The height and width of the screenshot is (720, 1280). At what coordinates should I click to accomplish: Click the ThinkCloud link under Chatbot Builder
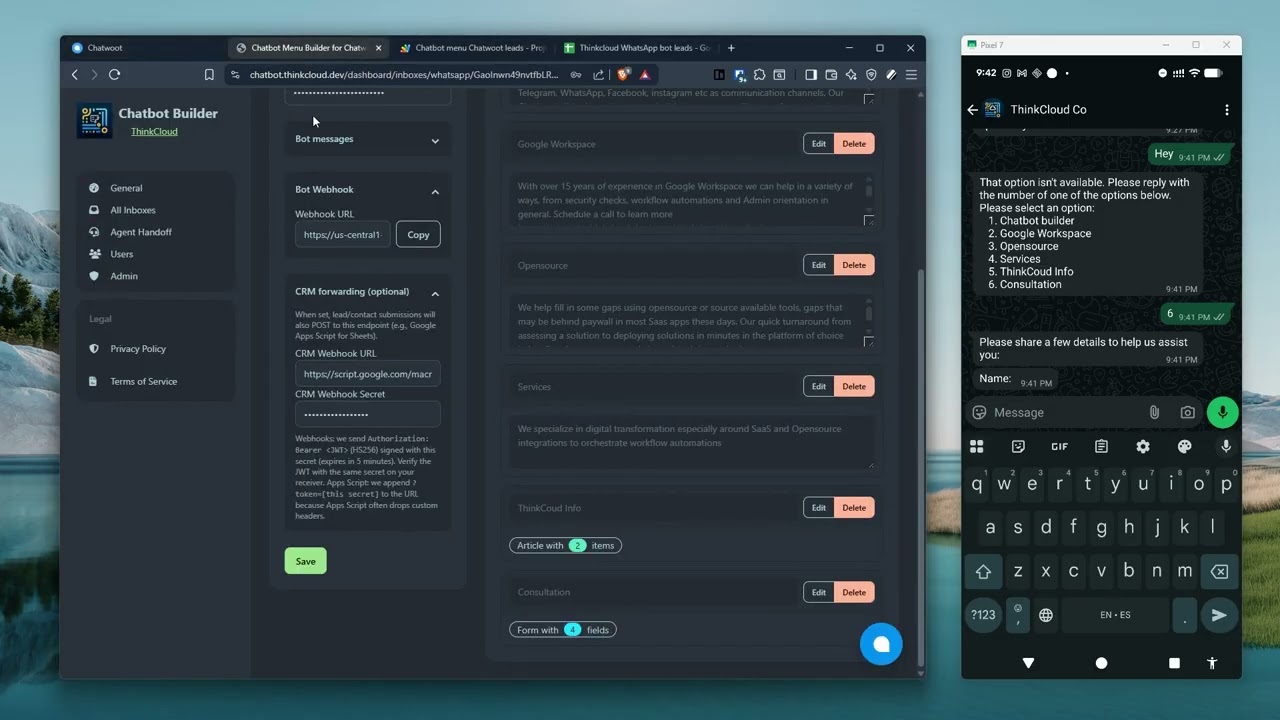(154, 131)
